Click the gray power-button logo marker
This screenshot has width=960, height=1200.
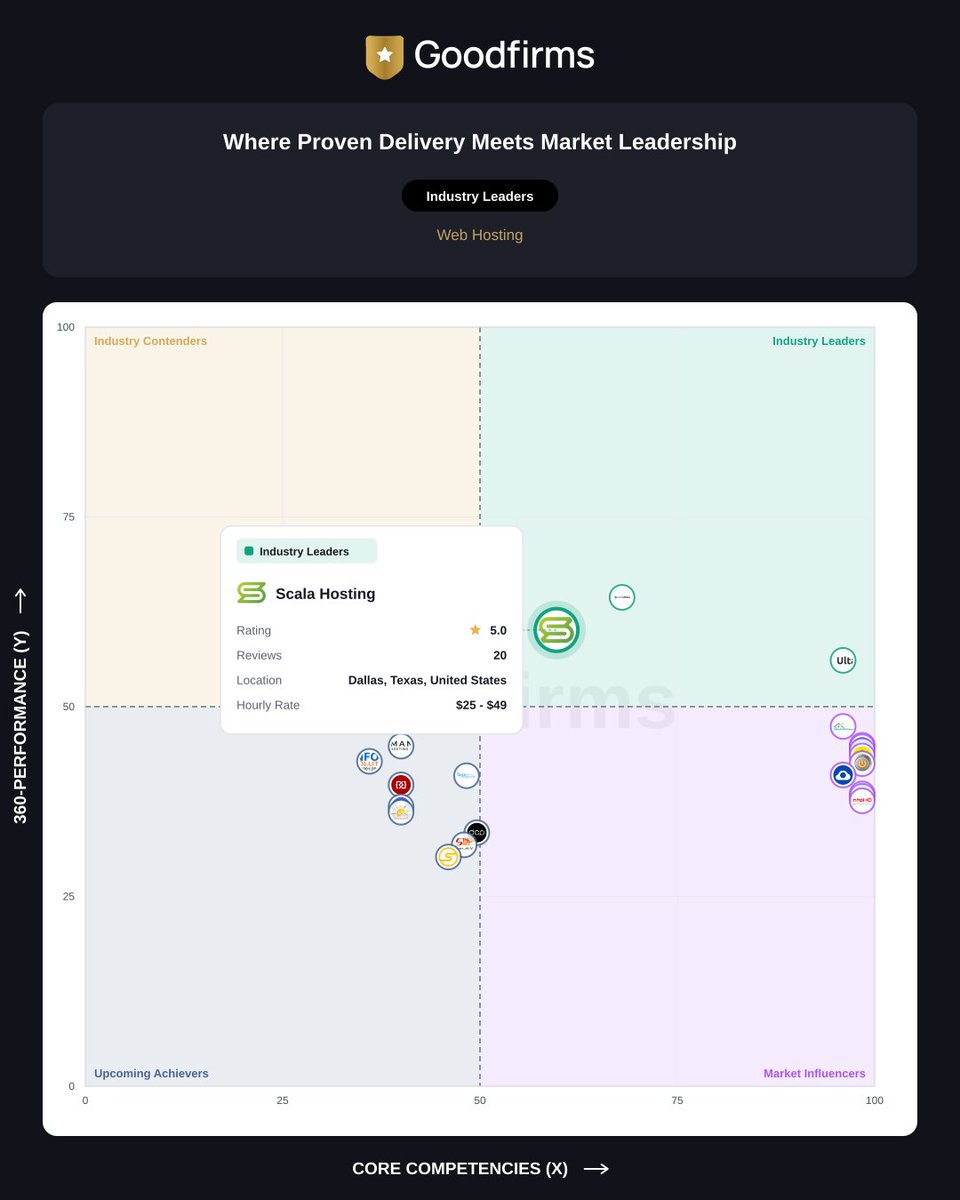pos(862,763)
